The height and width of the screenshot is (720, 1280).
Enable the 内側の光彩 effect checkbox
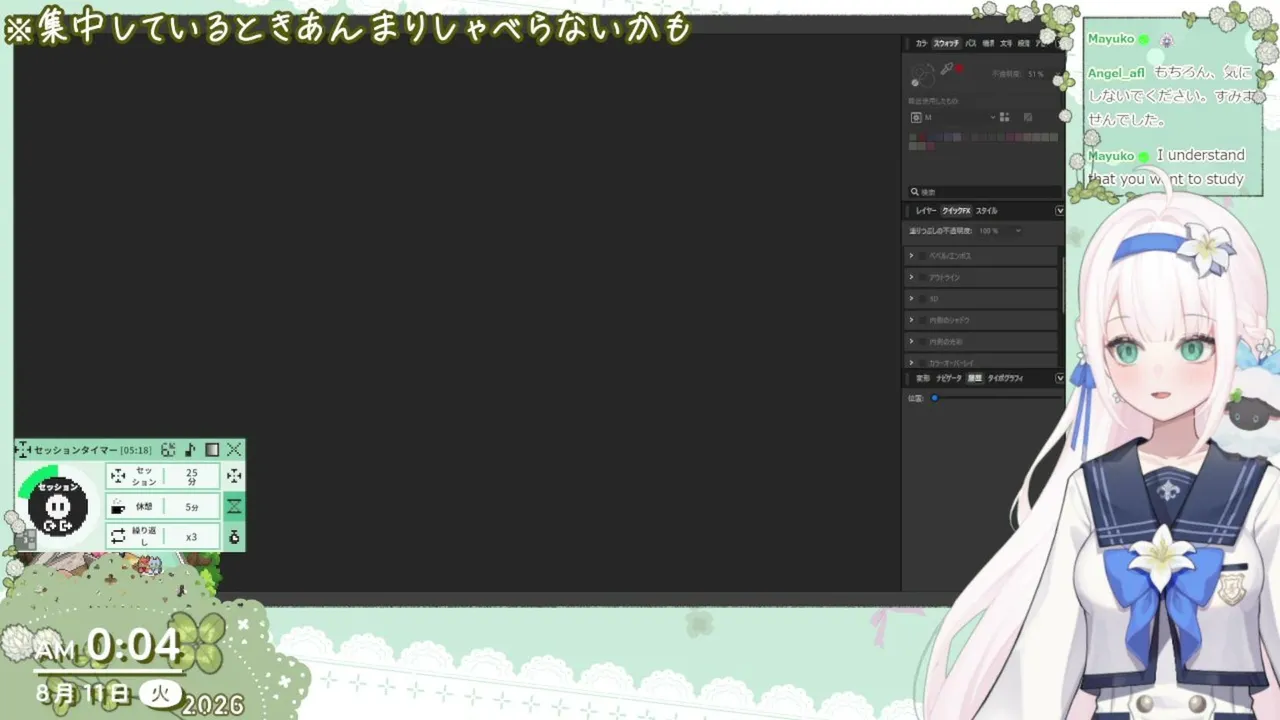coord(923,342)
